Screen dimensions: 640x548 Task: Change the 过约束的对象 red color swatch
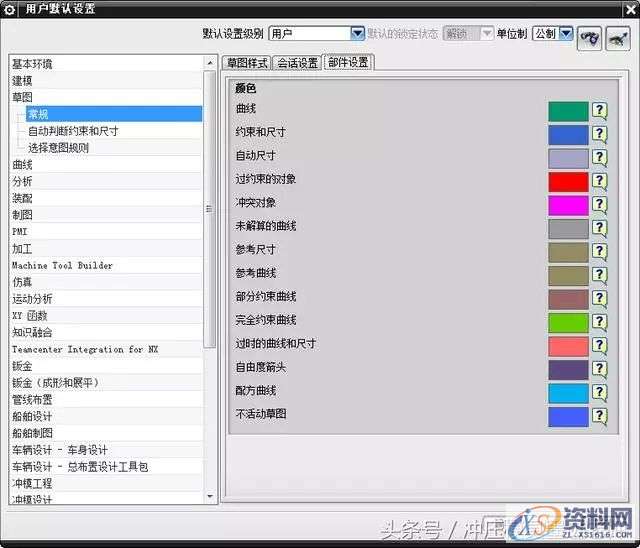click(x=568, y=182)
